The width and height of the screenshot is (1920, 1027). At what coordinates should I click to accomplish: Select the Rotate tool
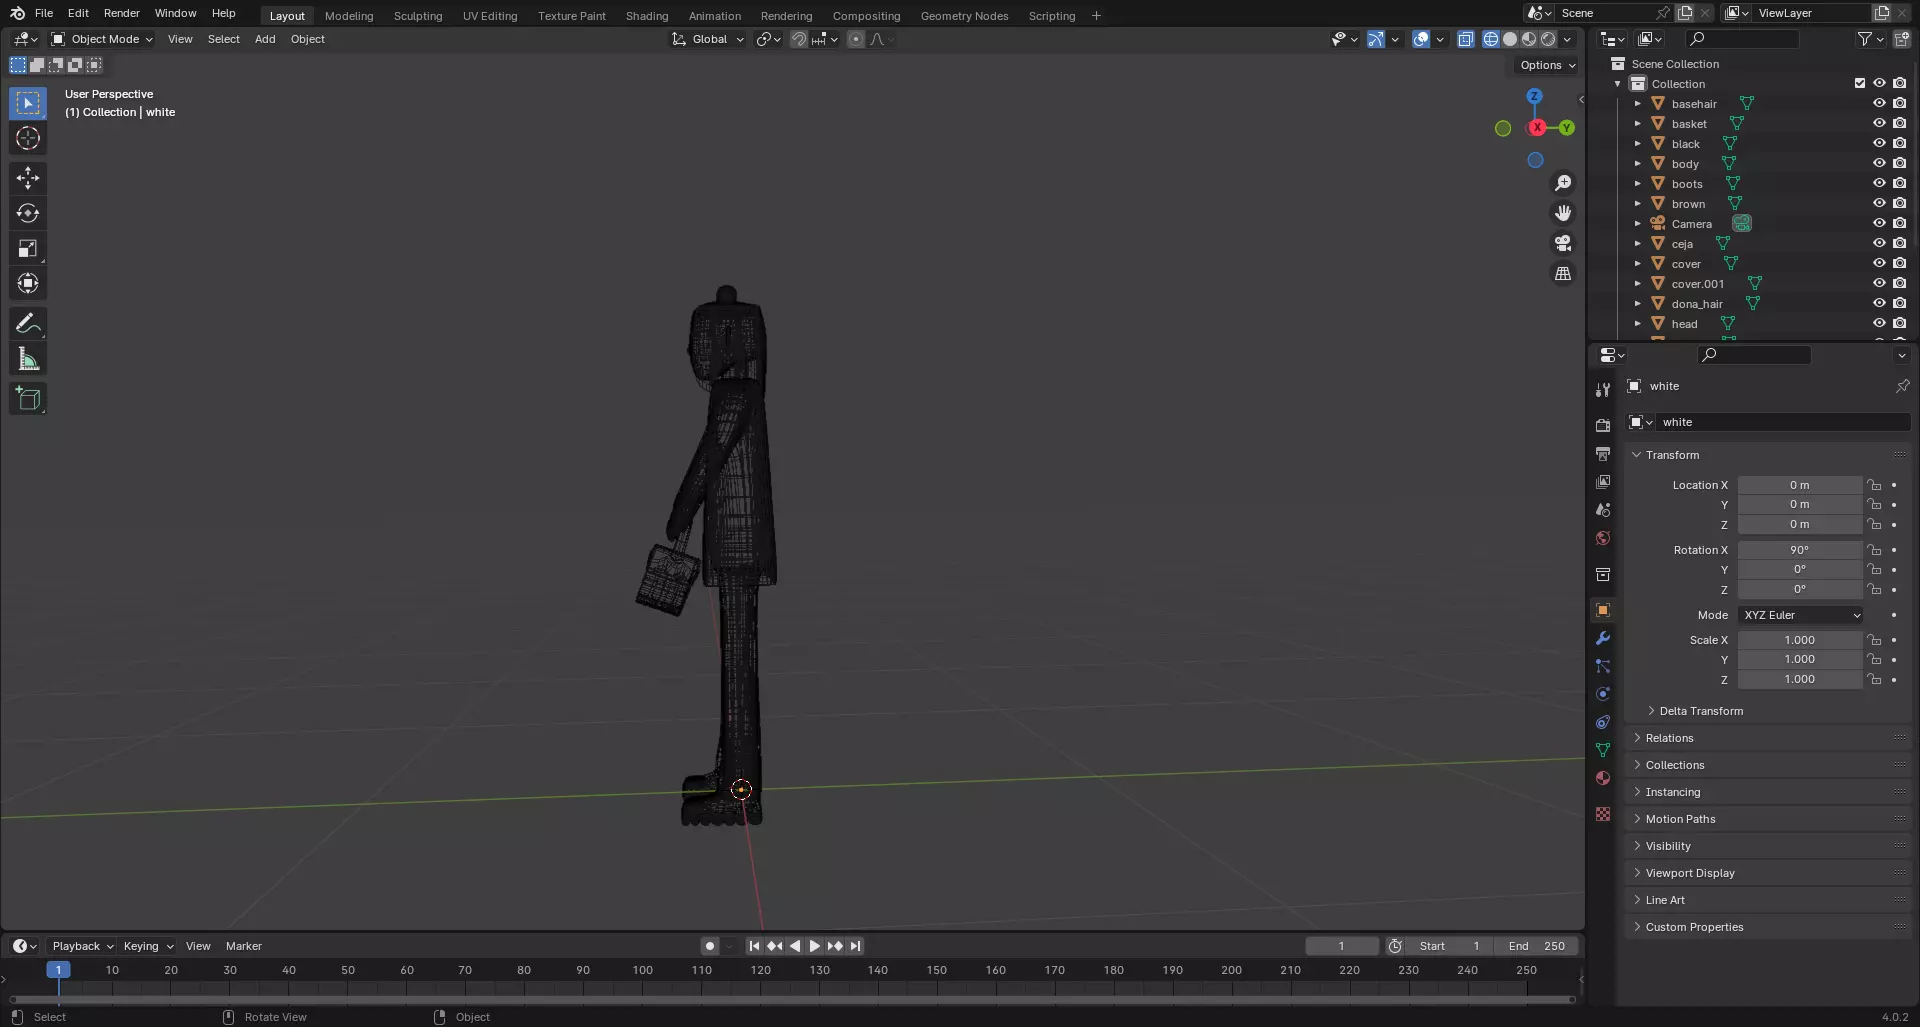tap(28, 213)
